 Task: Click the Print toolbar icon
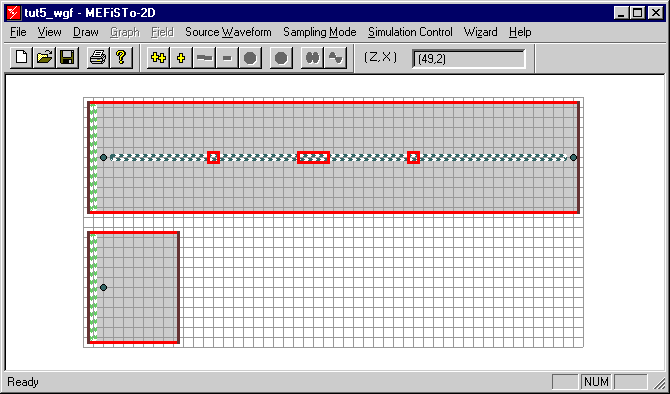coord(98,57)
